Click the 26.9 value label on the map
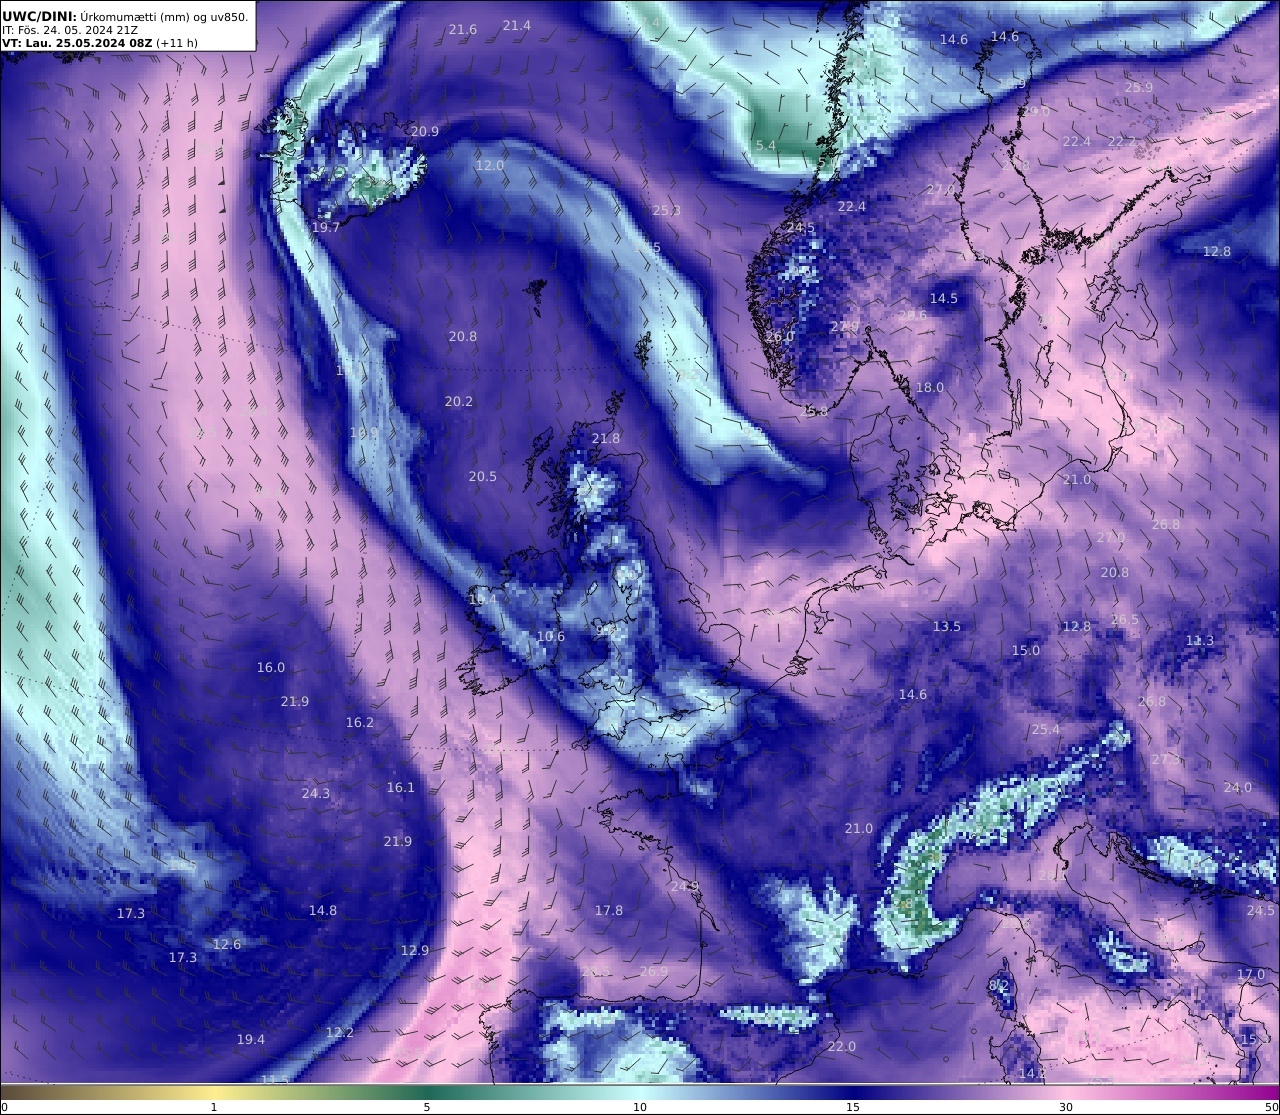Viewport: 1280px width, 1115px height. pyautogui.click(x=654, y=972)
